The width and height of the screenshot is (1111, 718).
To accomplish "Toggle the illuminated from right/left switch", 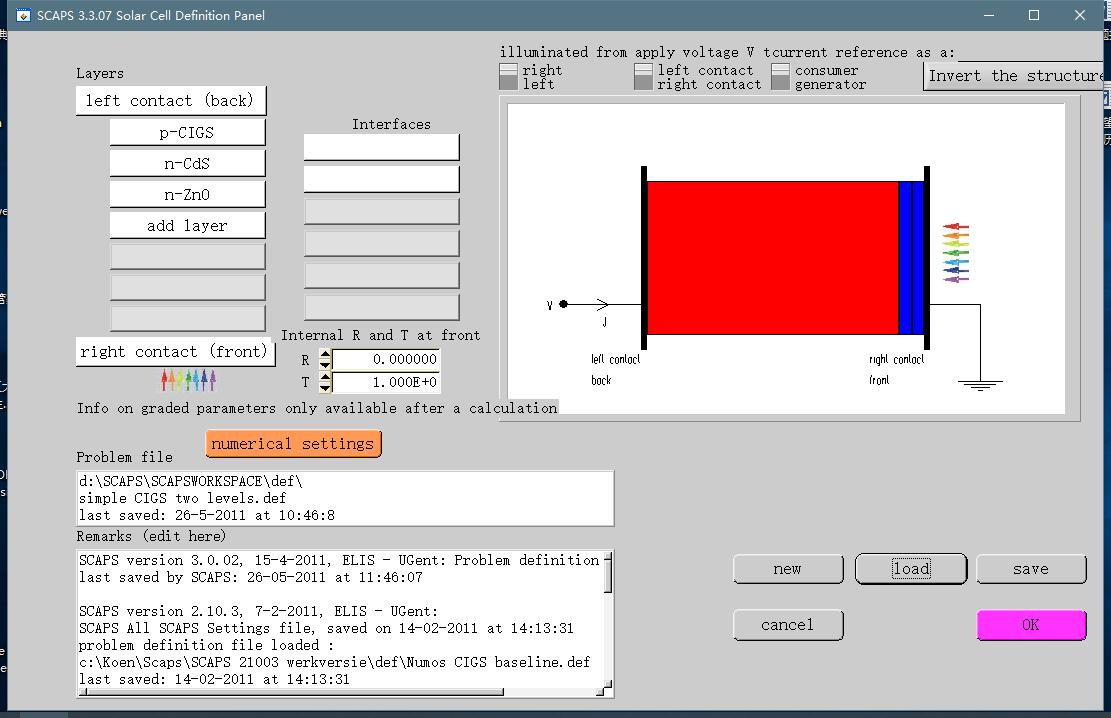I will (508, 77).
